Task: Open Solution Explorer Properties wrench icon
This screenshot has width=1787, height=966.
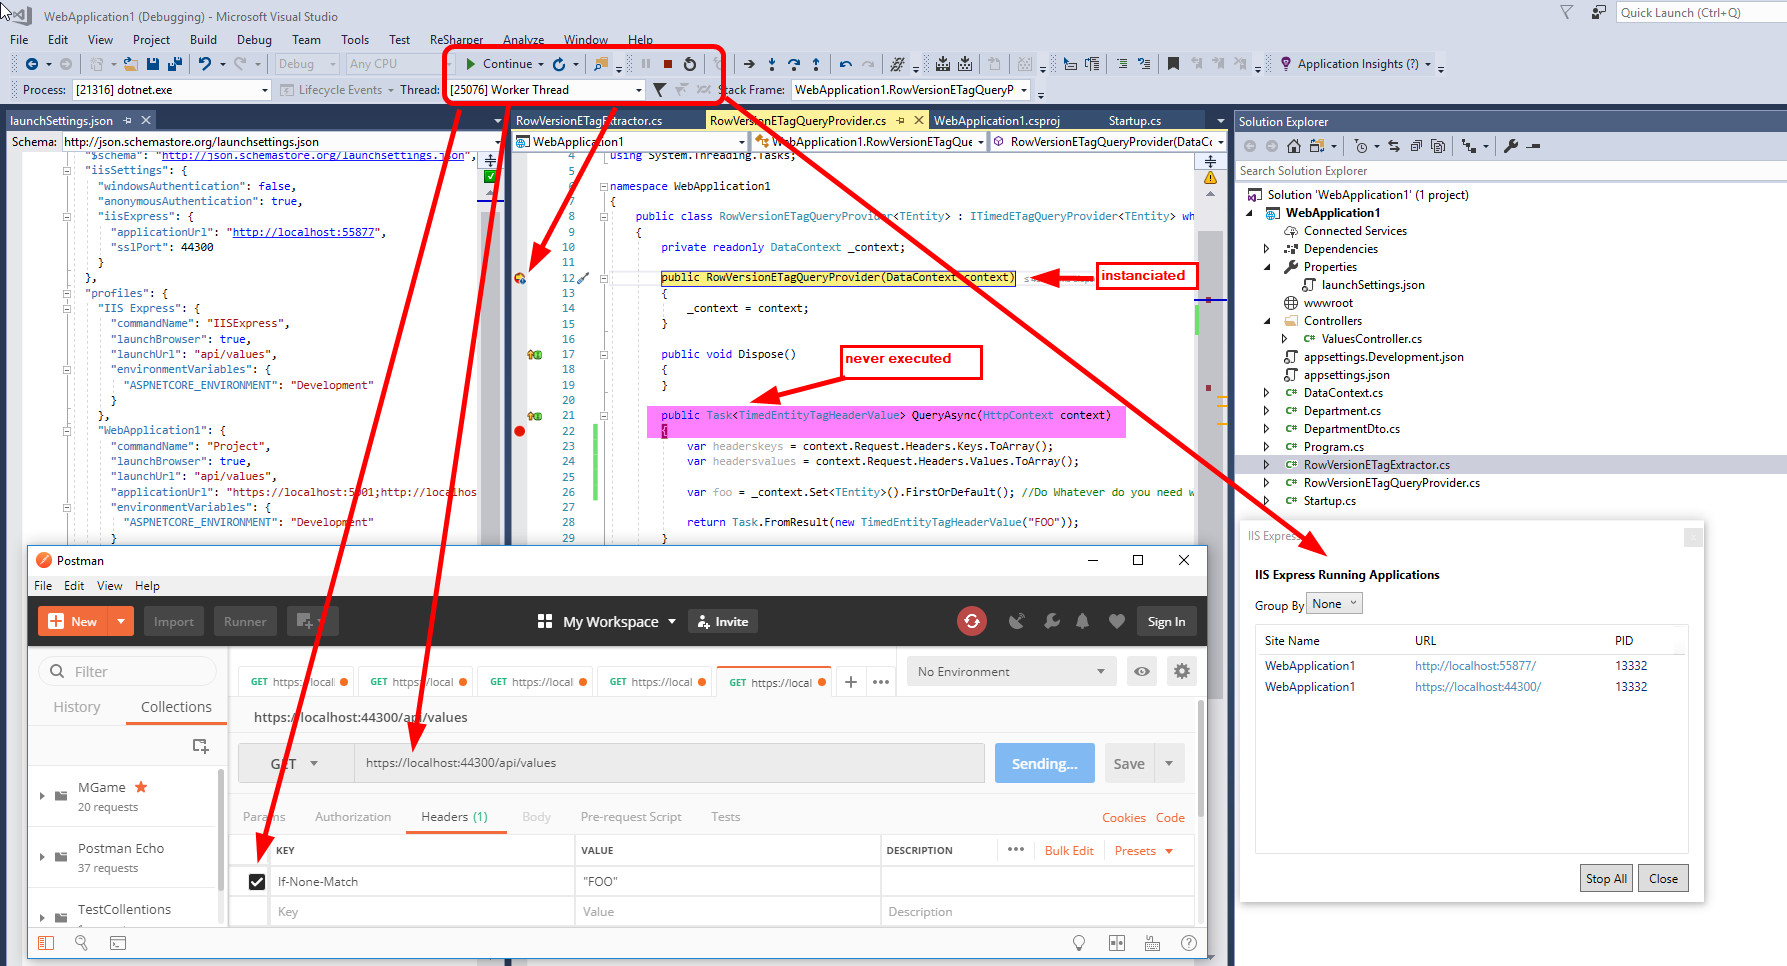Action: (1510, 146)
